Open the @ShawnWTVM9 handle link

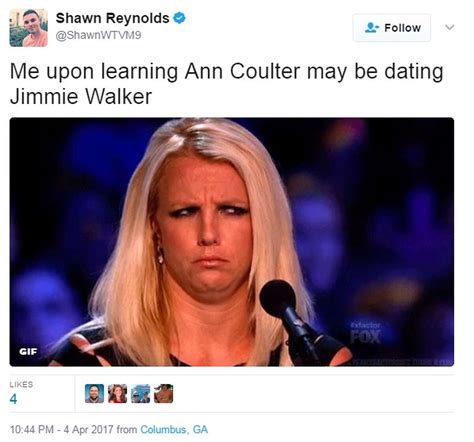pyautogui.click(x=98, y=35)
